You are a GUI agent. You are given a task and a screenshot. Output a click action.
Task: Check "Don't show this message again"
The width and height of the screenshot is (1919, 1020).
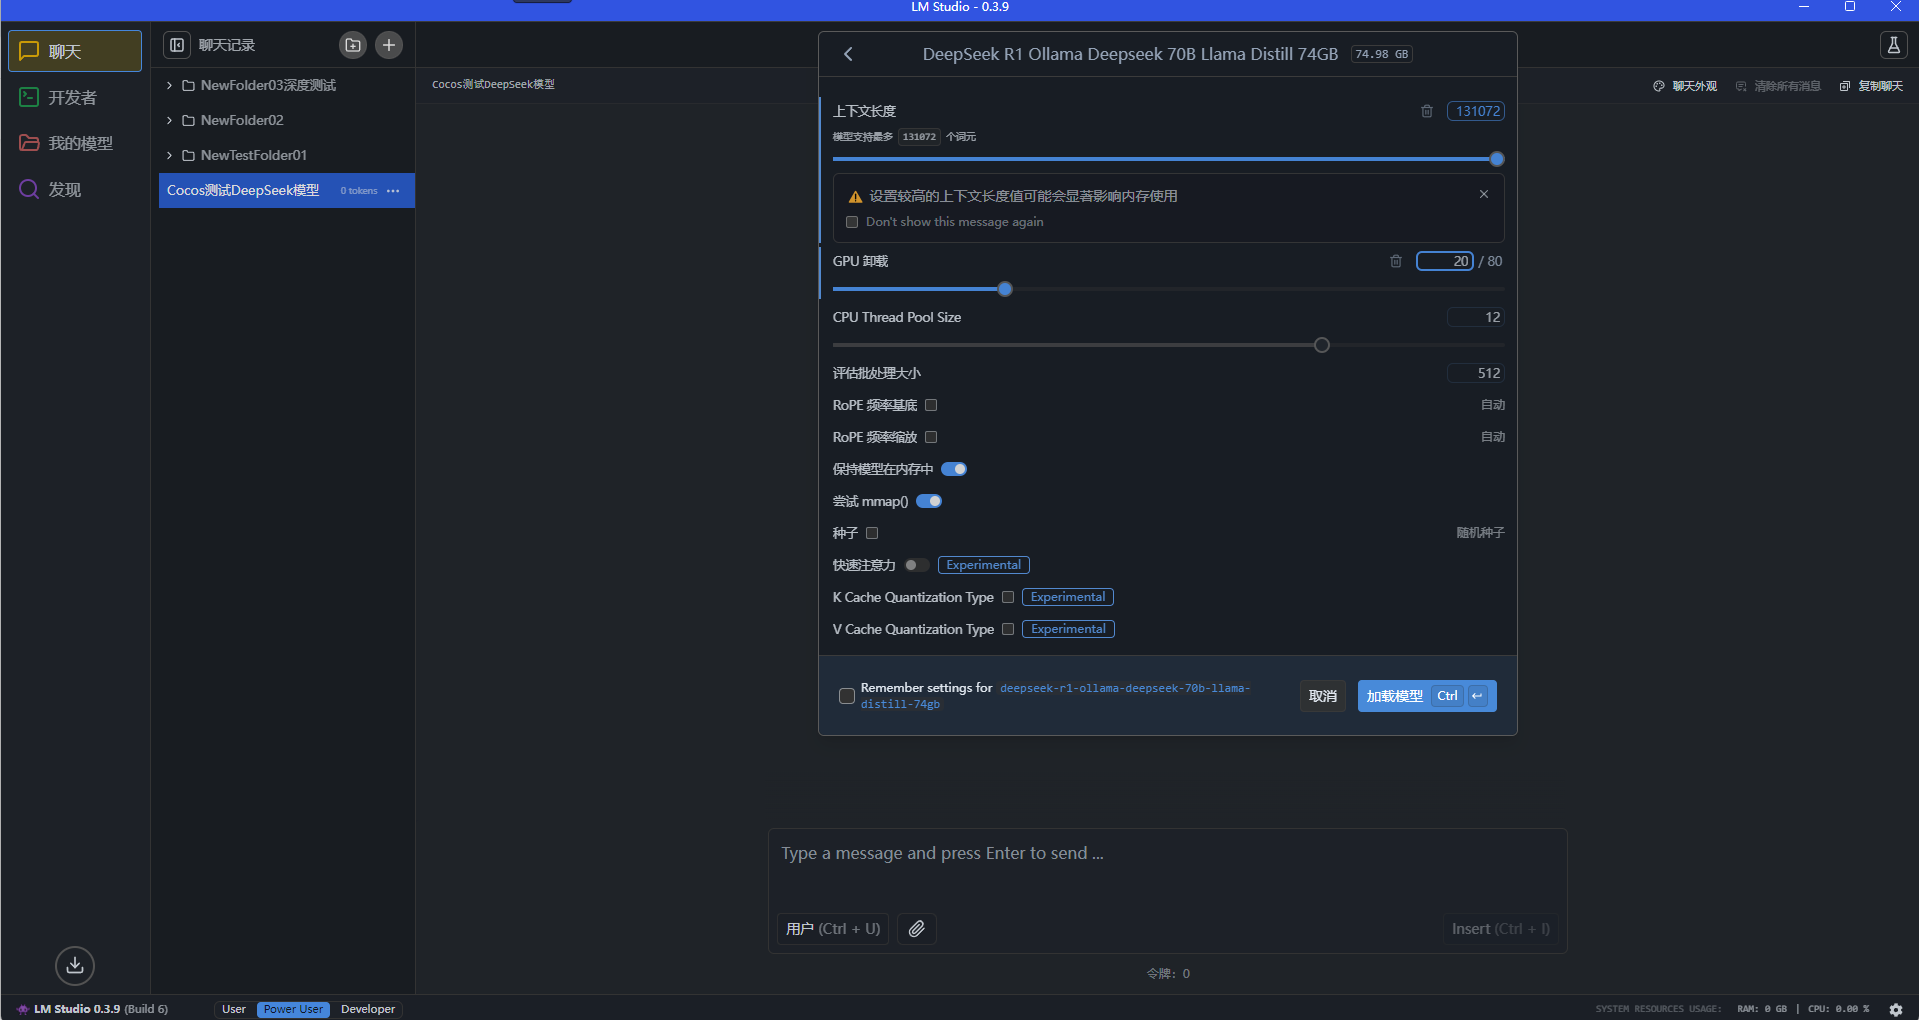pyautogui.click(x=852, y=222)
